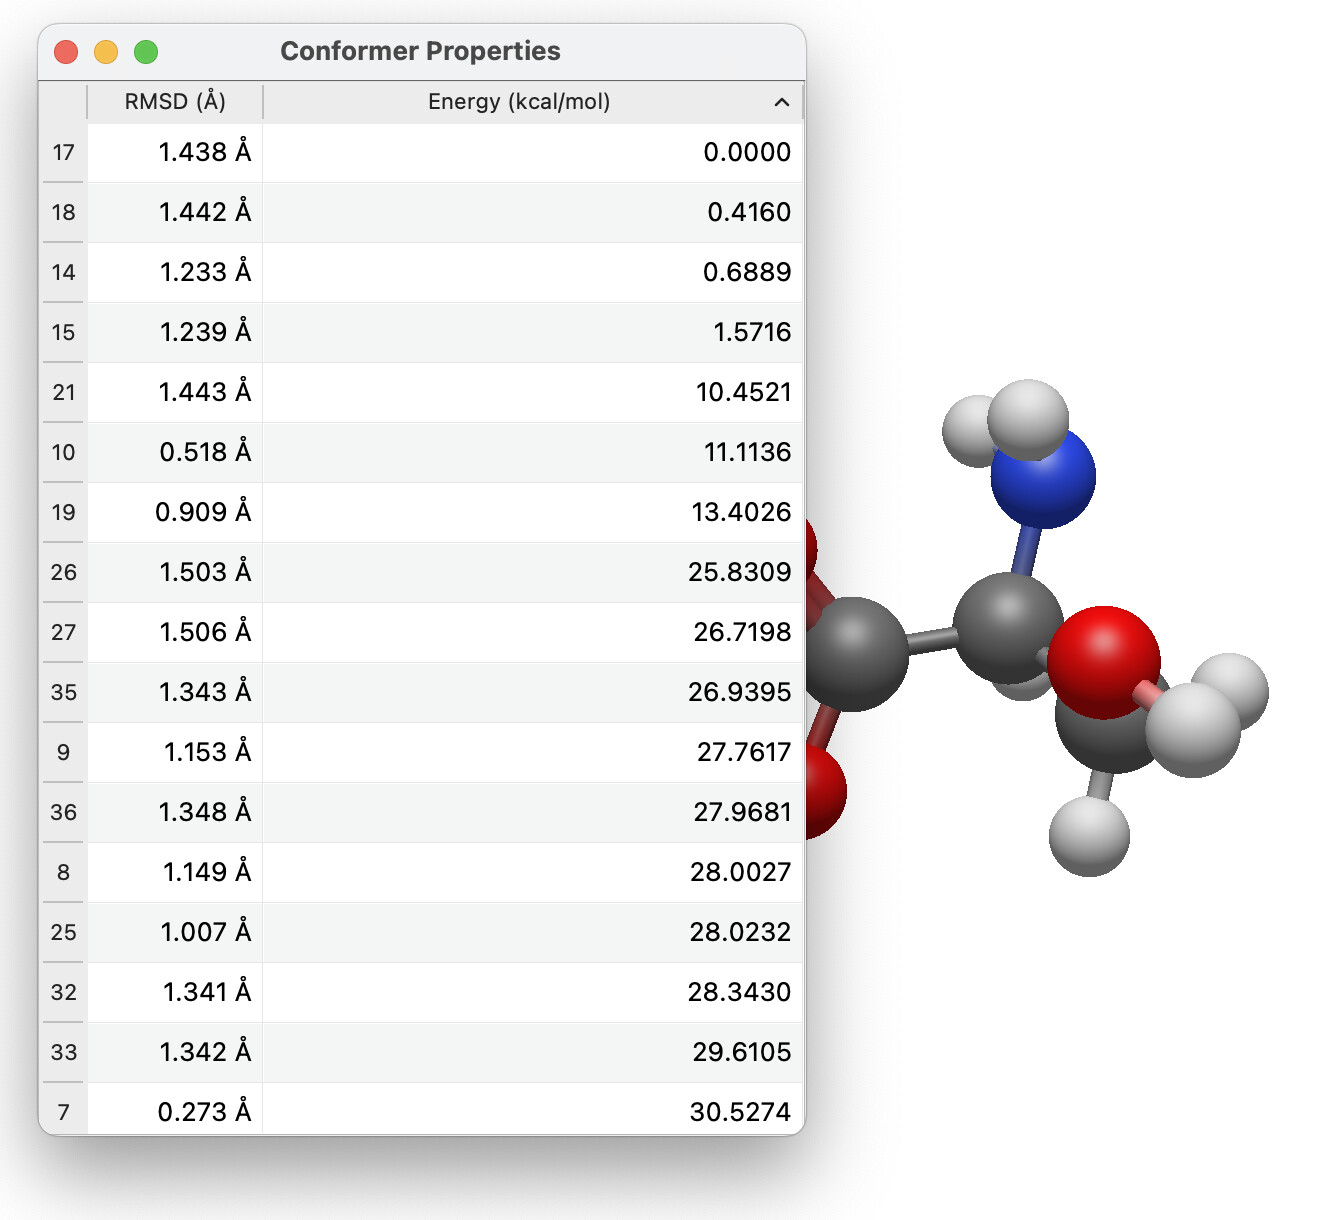This screenshot has height=1220, width=1332.
Task: Sort by the Energy (kcal/mol) column header
Action: [x=533, y=102]
